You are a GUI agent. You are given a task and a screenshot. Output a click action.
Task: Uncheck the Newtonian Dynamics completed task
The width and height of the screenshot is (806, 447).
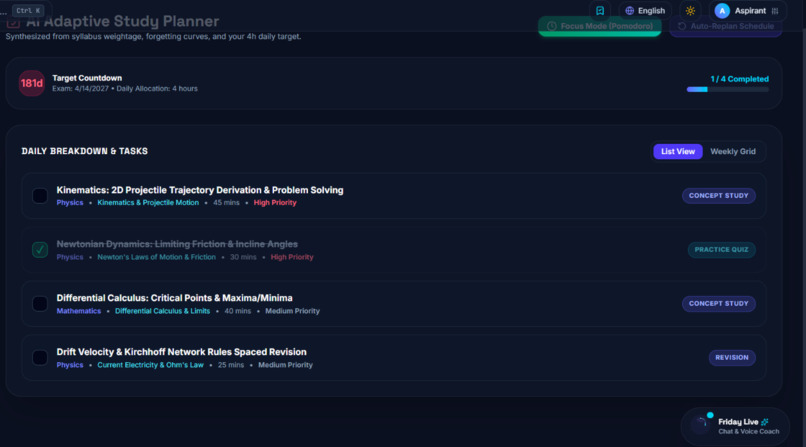point(40,250)
